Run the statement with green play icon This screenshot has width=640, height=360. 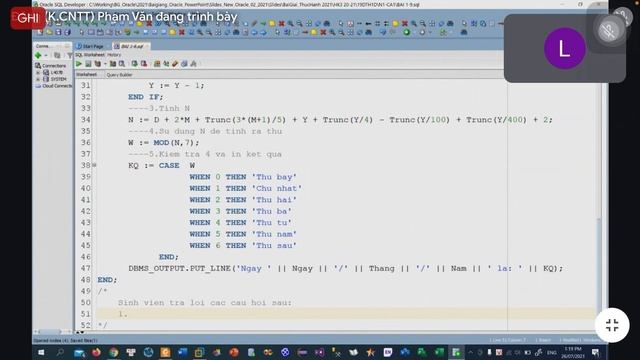pos(78,64)
